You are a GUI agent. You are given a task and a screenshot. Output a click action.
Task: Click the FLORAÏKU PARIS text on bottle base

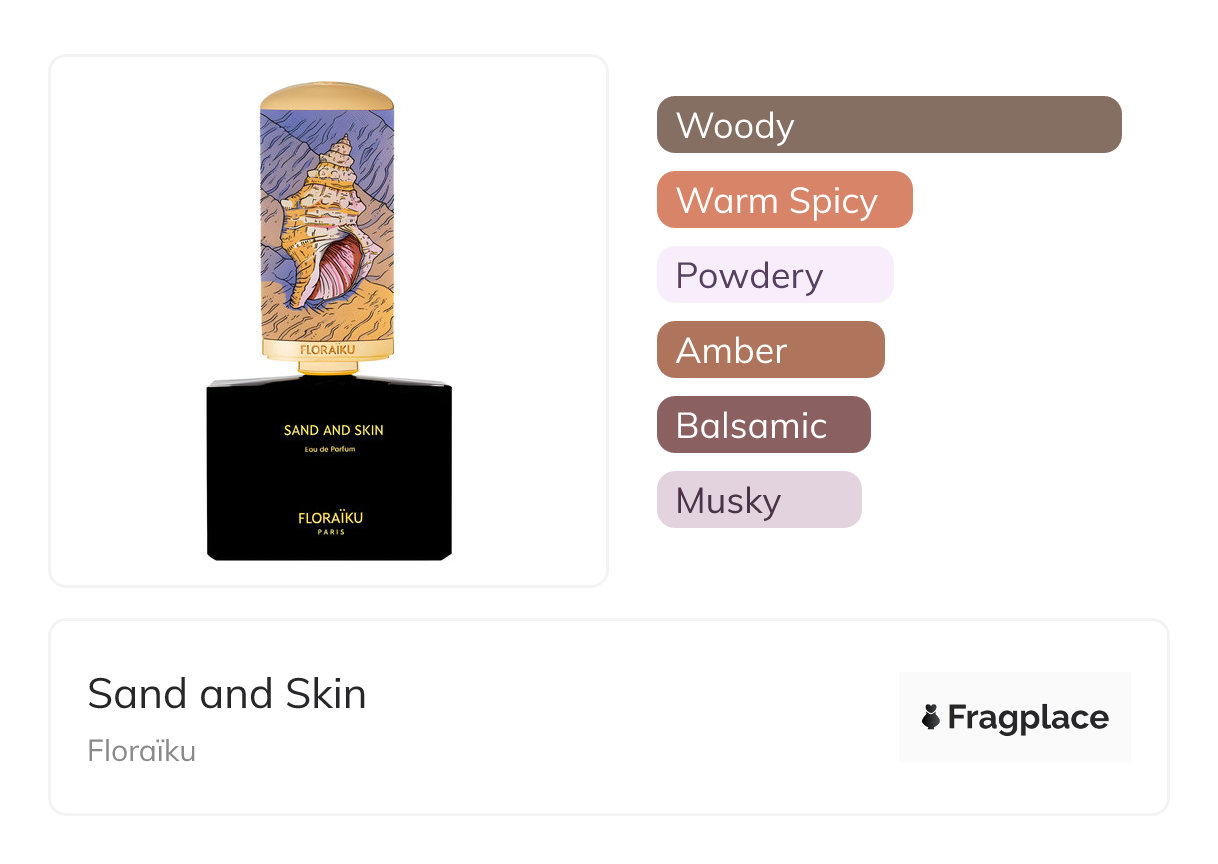click(x=330, y=522)
